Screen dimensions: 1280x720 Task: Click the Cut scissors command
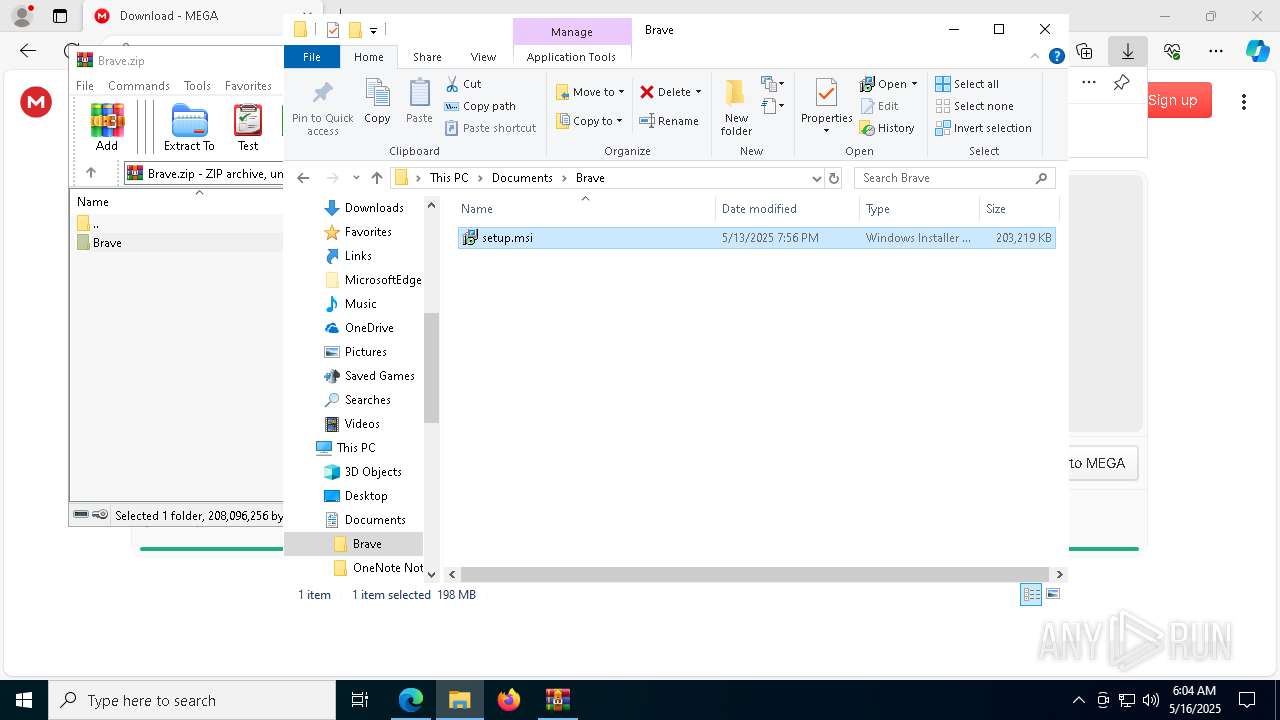coord(463,84)
